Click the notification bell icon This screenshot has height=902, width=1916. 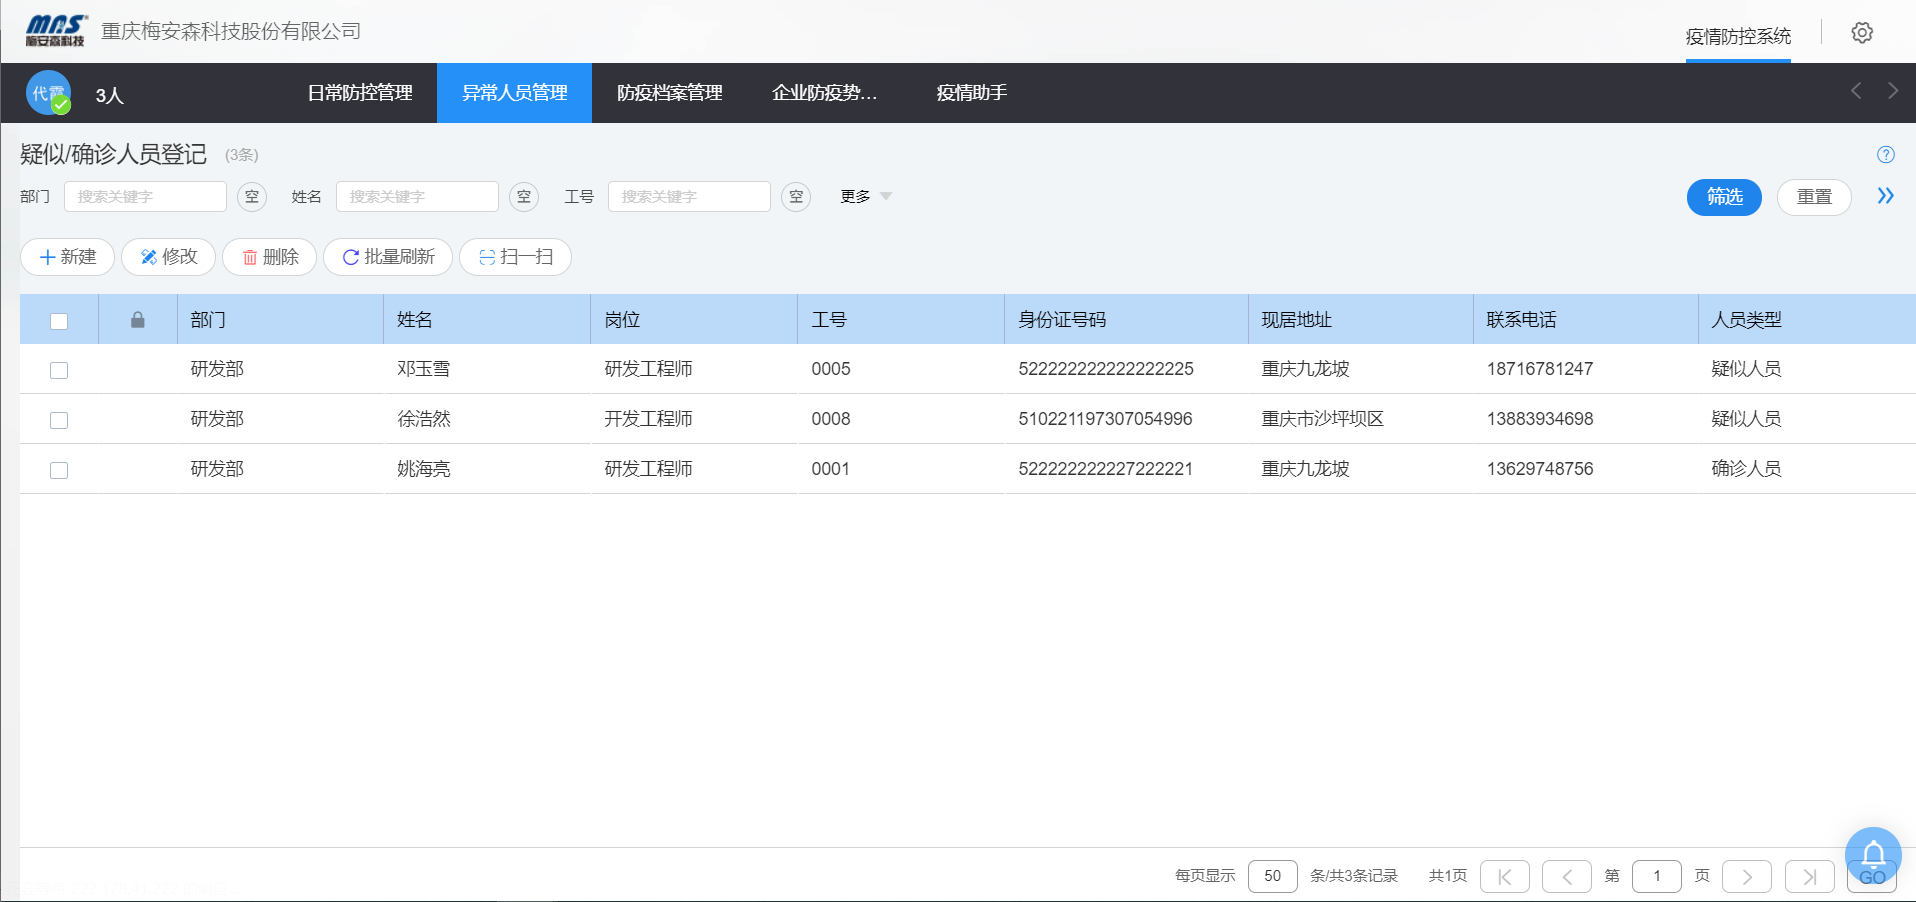click(1872, 855)
